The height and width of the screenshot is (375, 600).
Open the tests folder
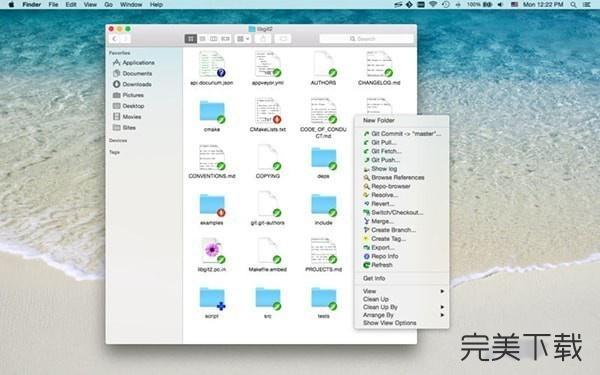click(x=324, y=298)
